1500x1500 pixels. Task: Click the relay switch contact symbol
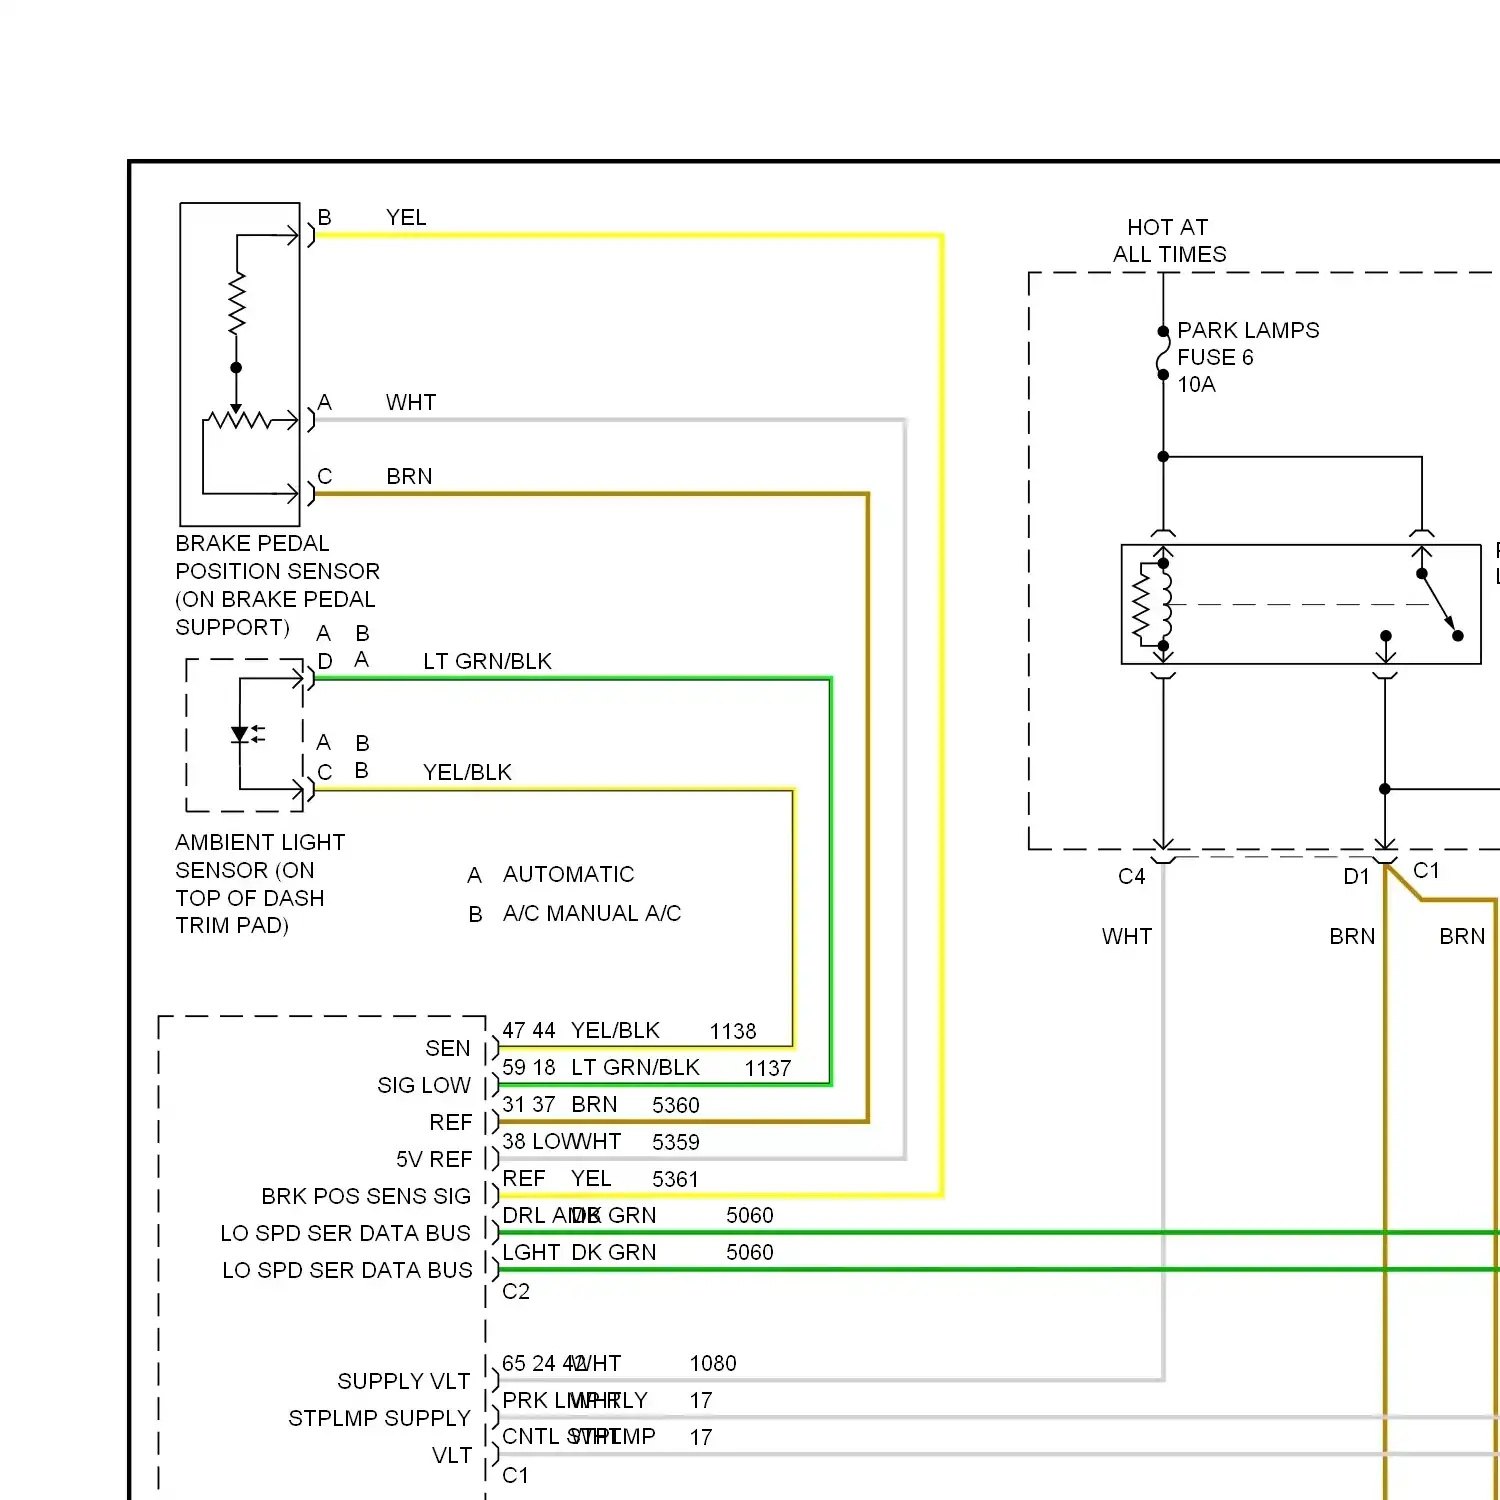pos(1439,605)
